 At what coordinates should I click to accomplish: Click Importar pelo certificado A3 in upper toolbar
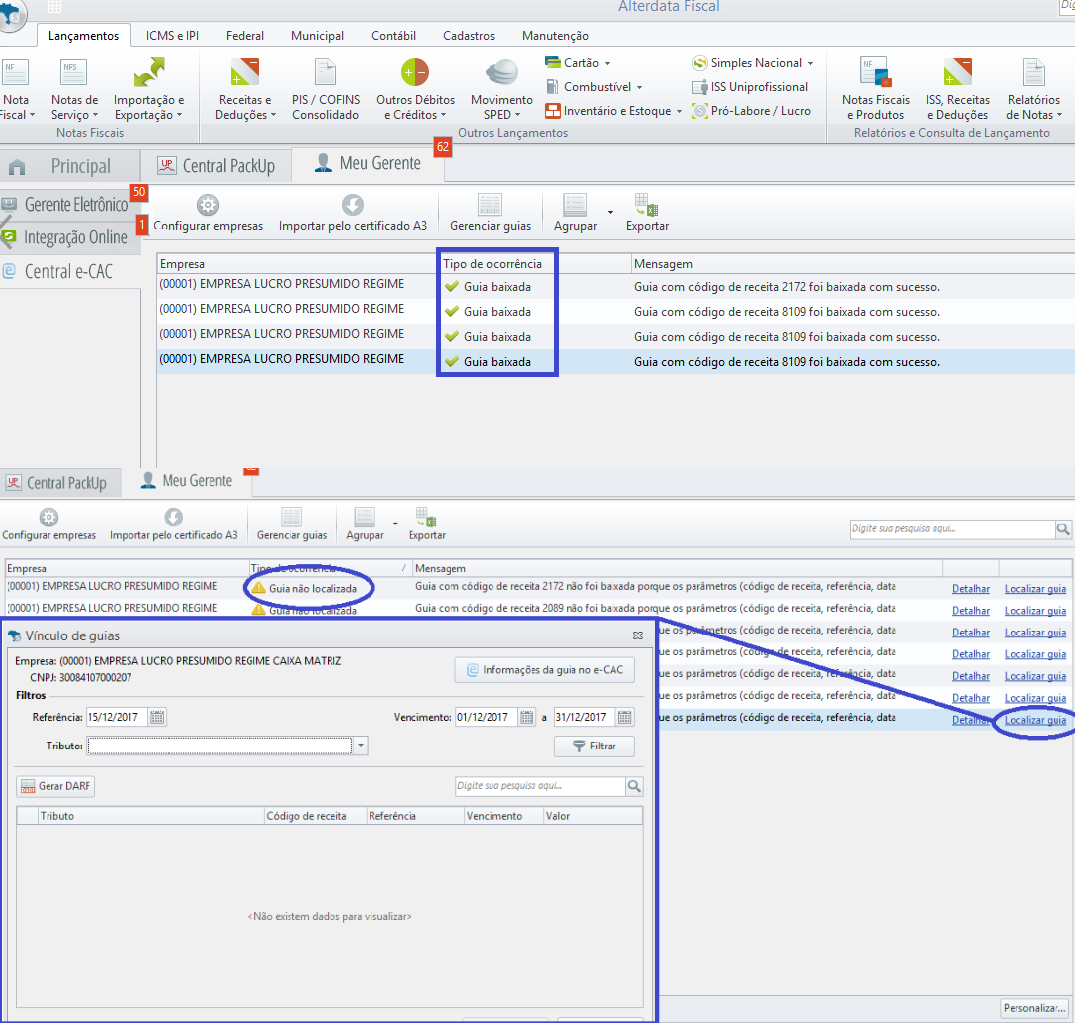tap(352, 213)
